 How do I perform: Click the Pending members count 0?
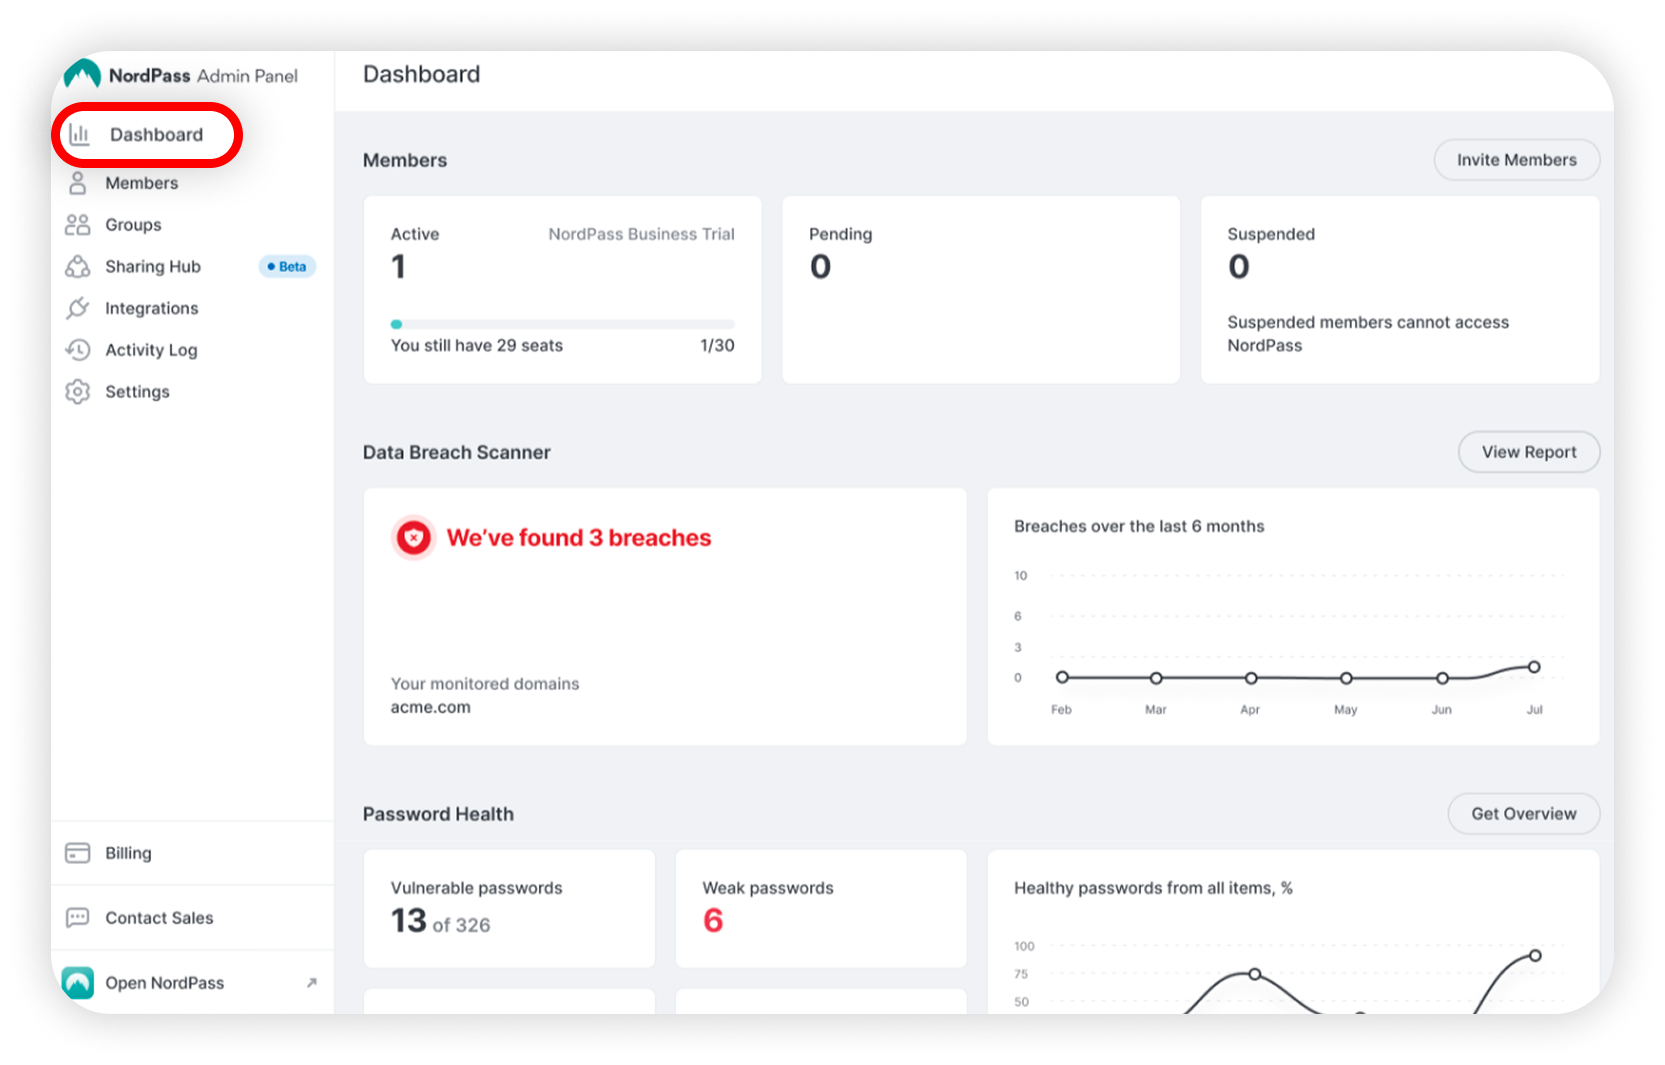coord(820,267)
